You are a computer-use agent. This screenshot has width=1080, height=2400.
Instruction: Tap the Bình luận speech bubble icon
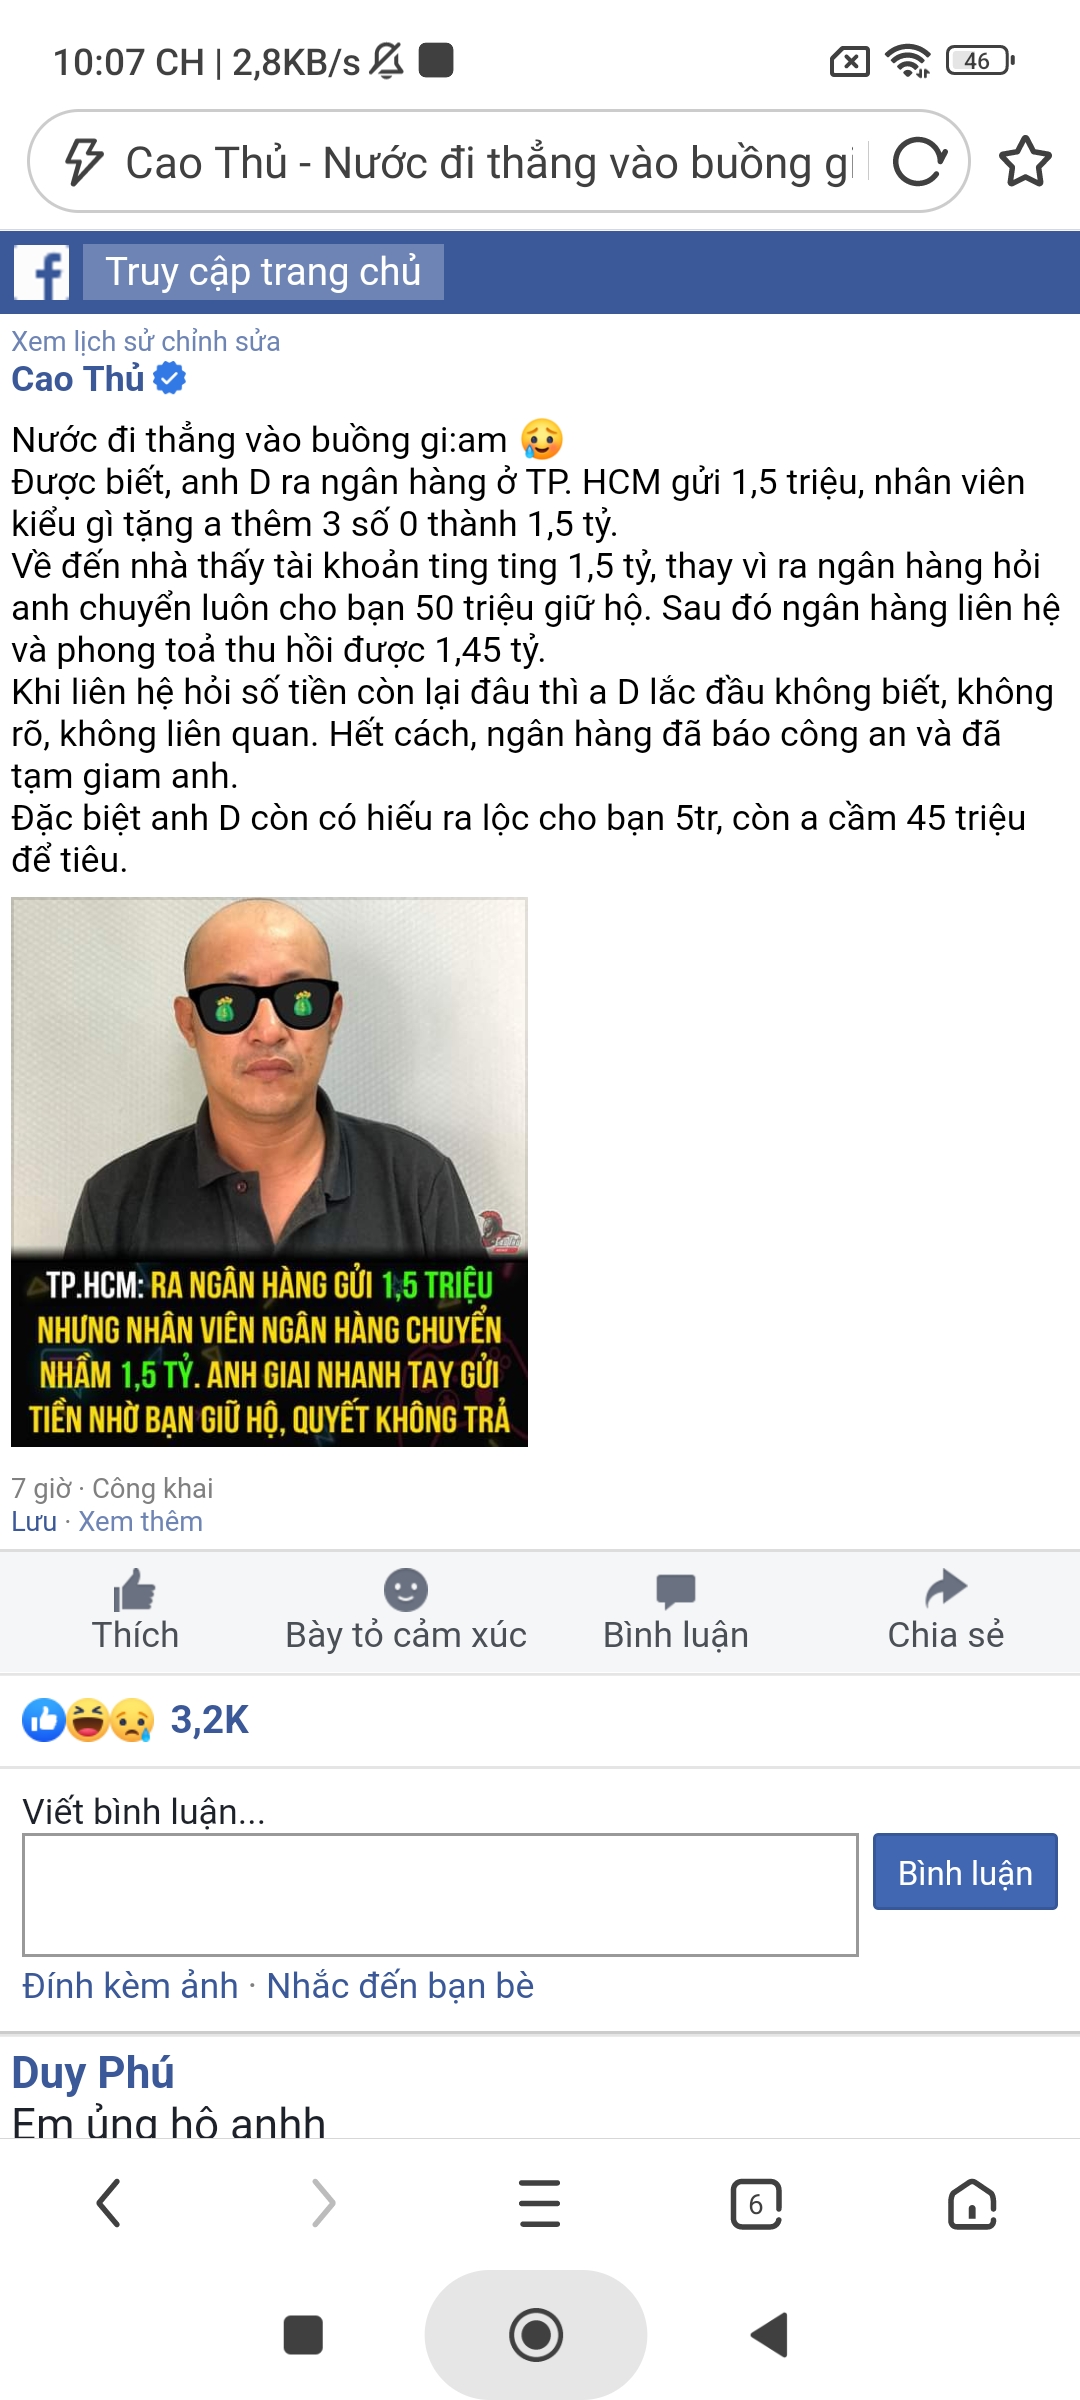coord(676,1590)
